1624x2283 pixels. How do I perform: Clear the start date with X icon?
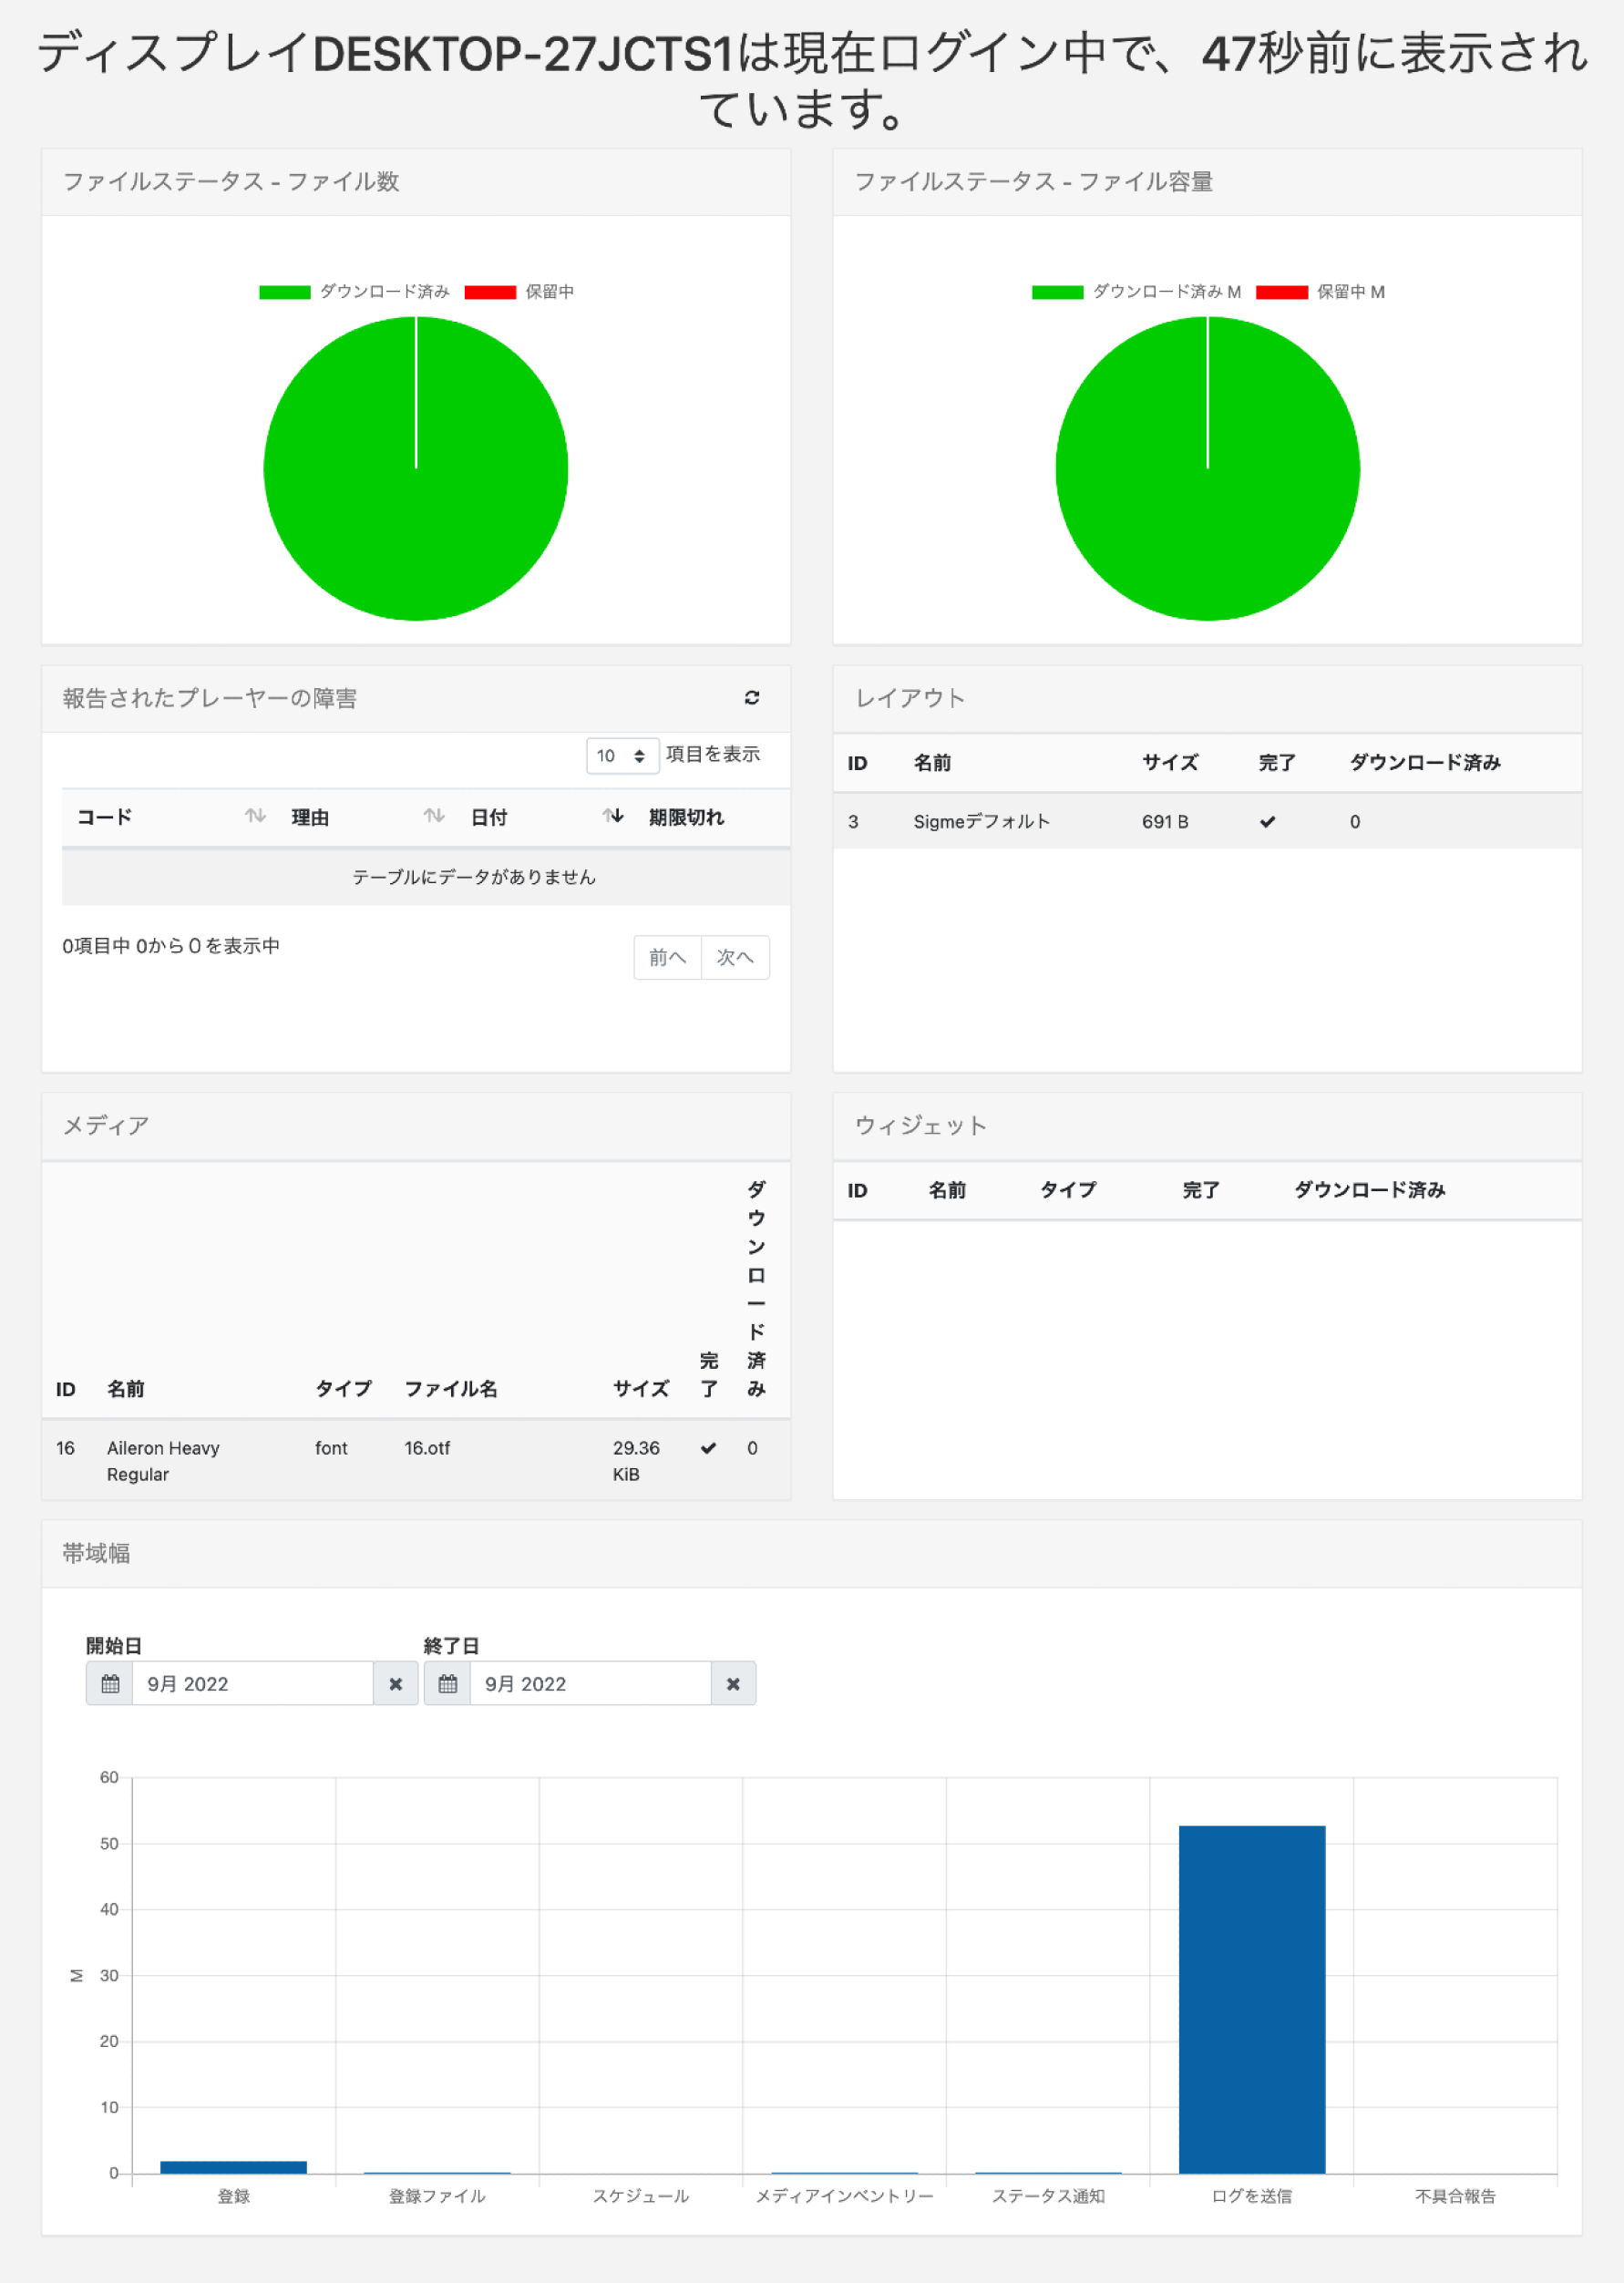tap(396, 1683)
